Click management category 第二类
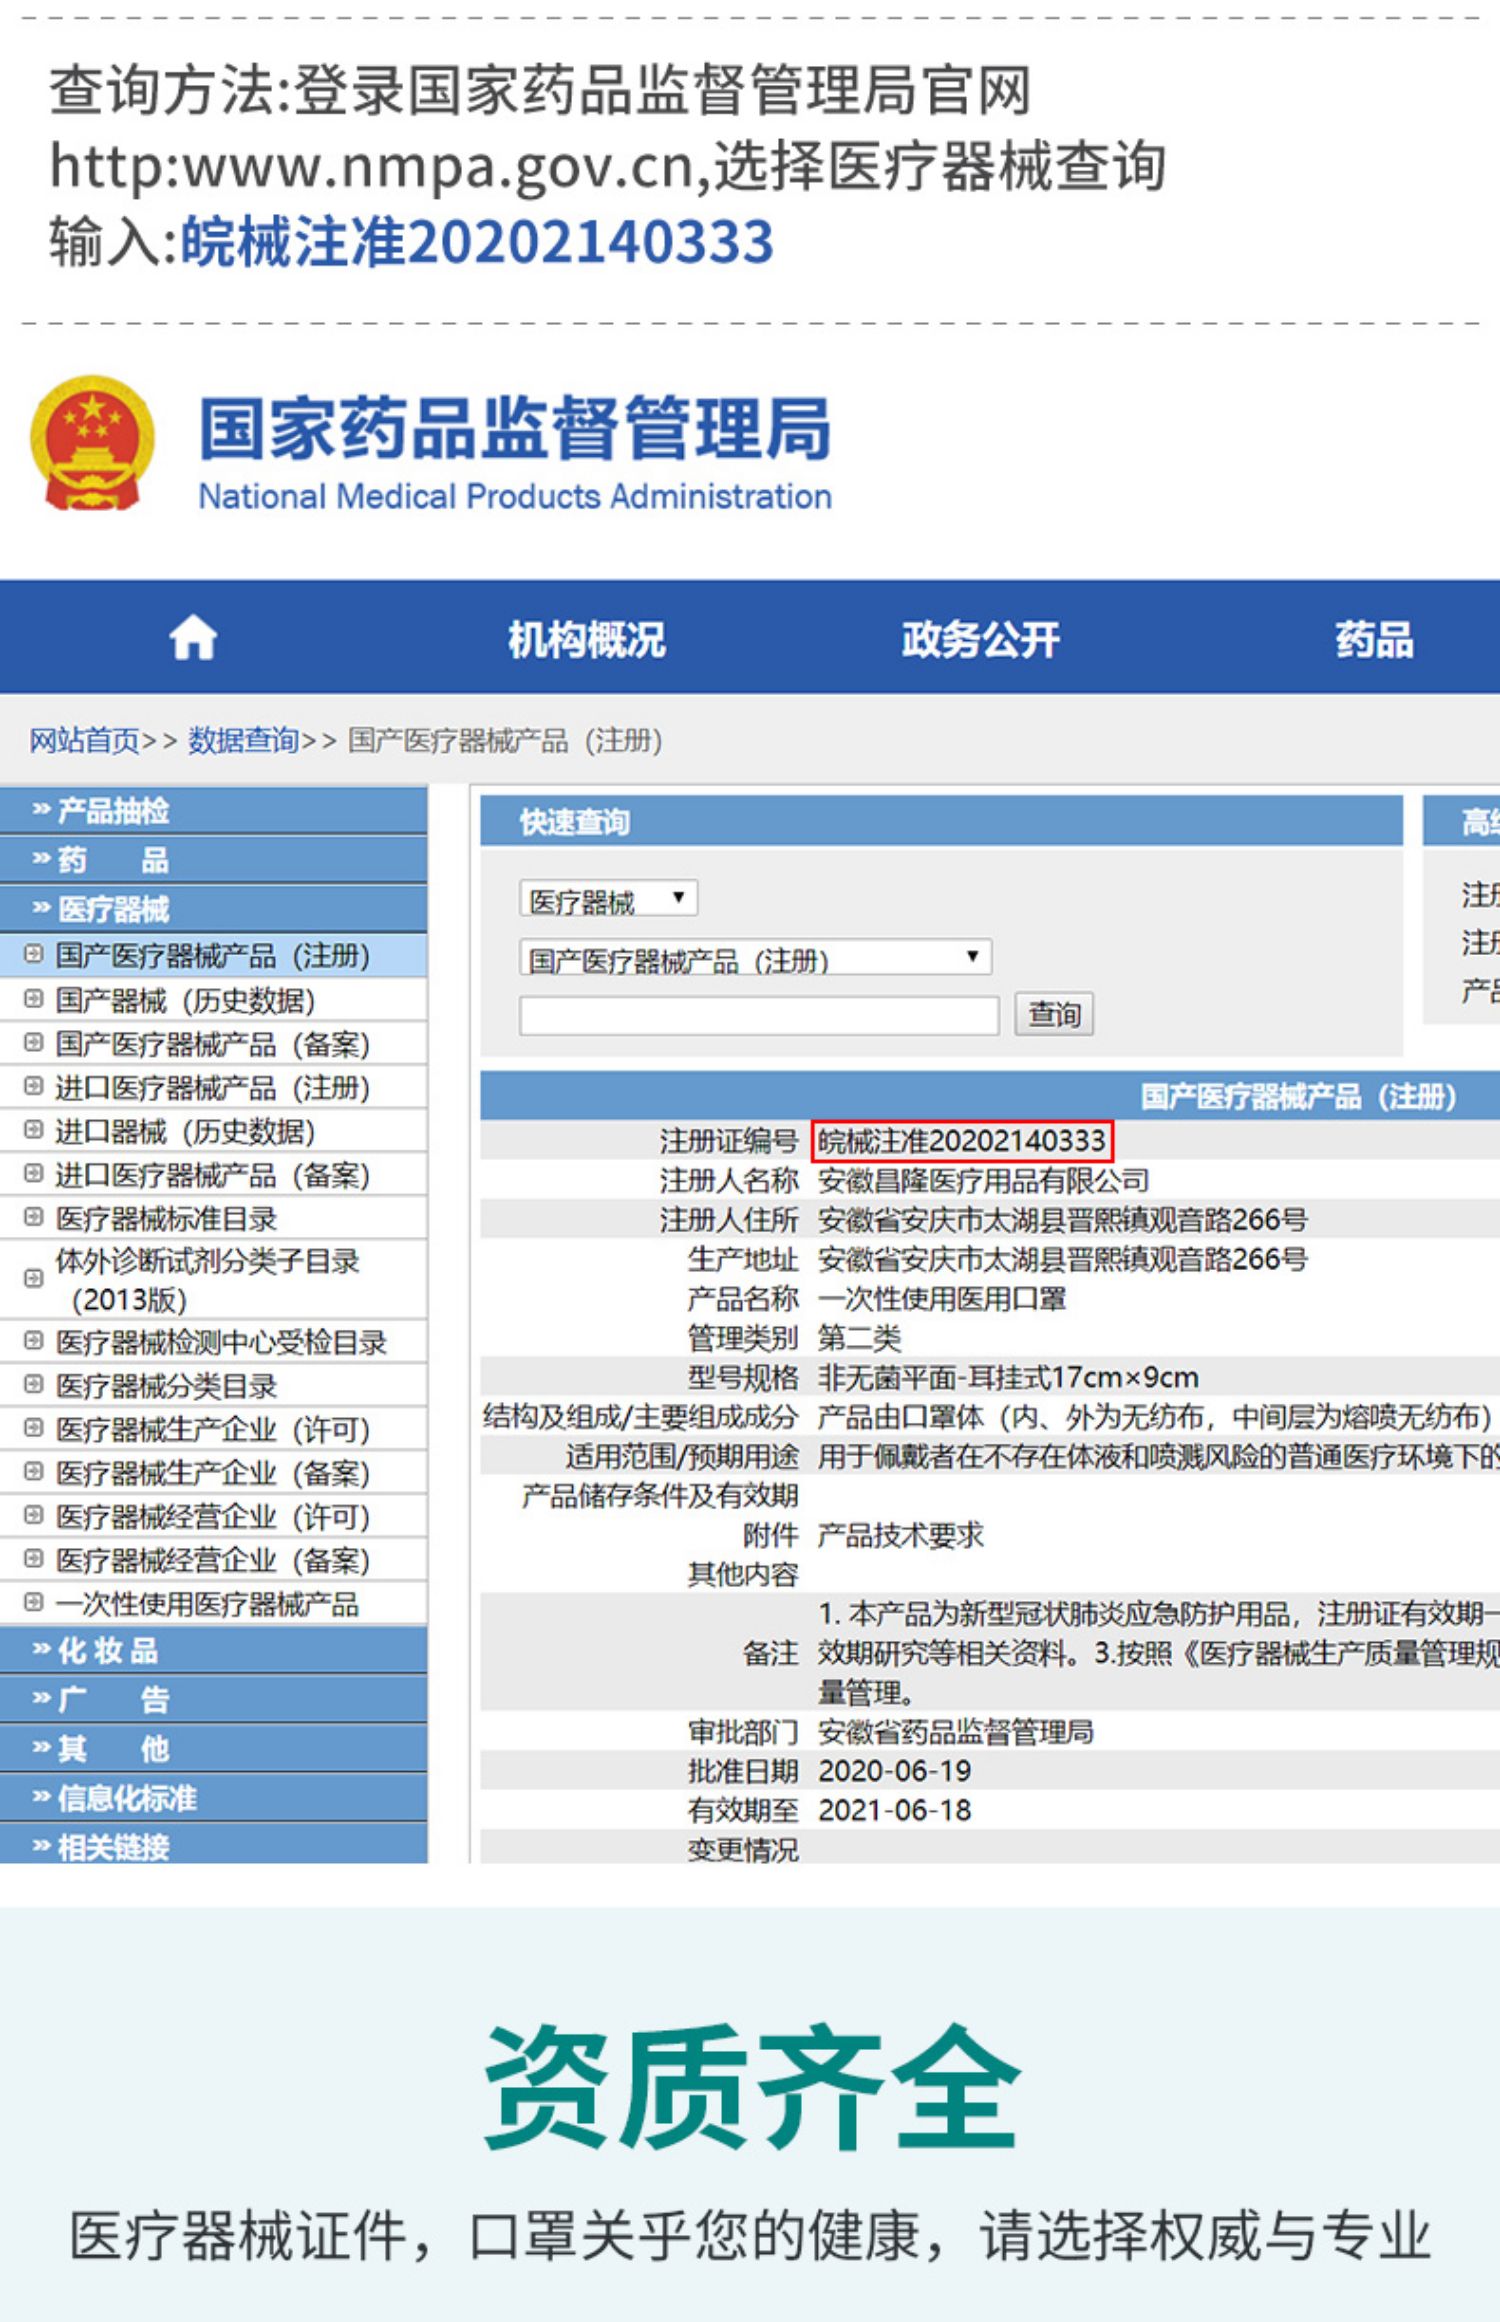 click(x=859, y=1338)
